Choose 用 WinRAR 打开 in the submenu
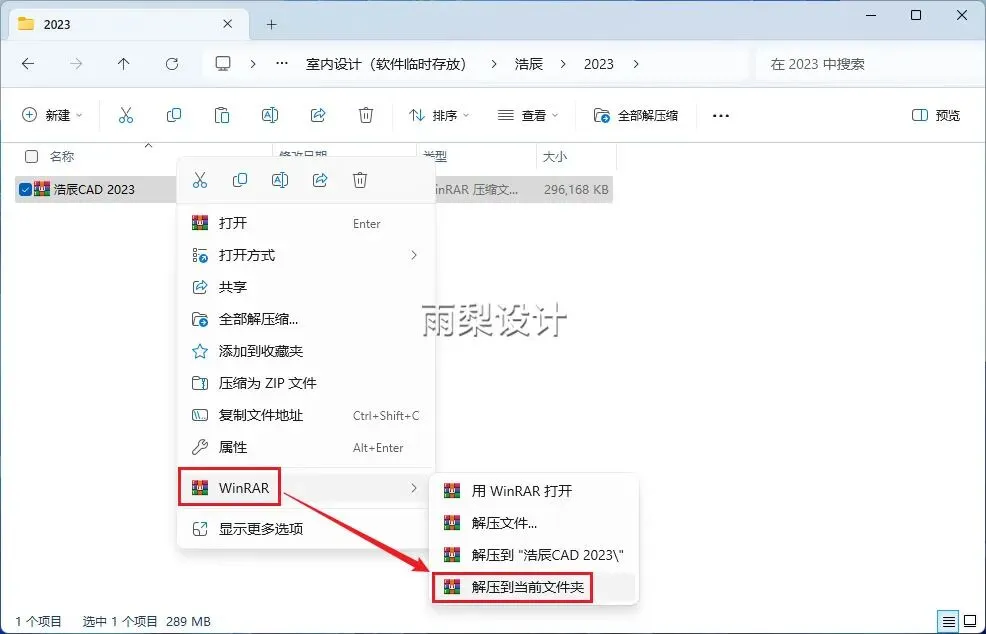 pos(535,491)
